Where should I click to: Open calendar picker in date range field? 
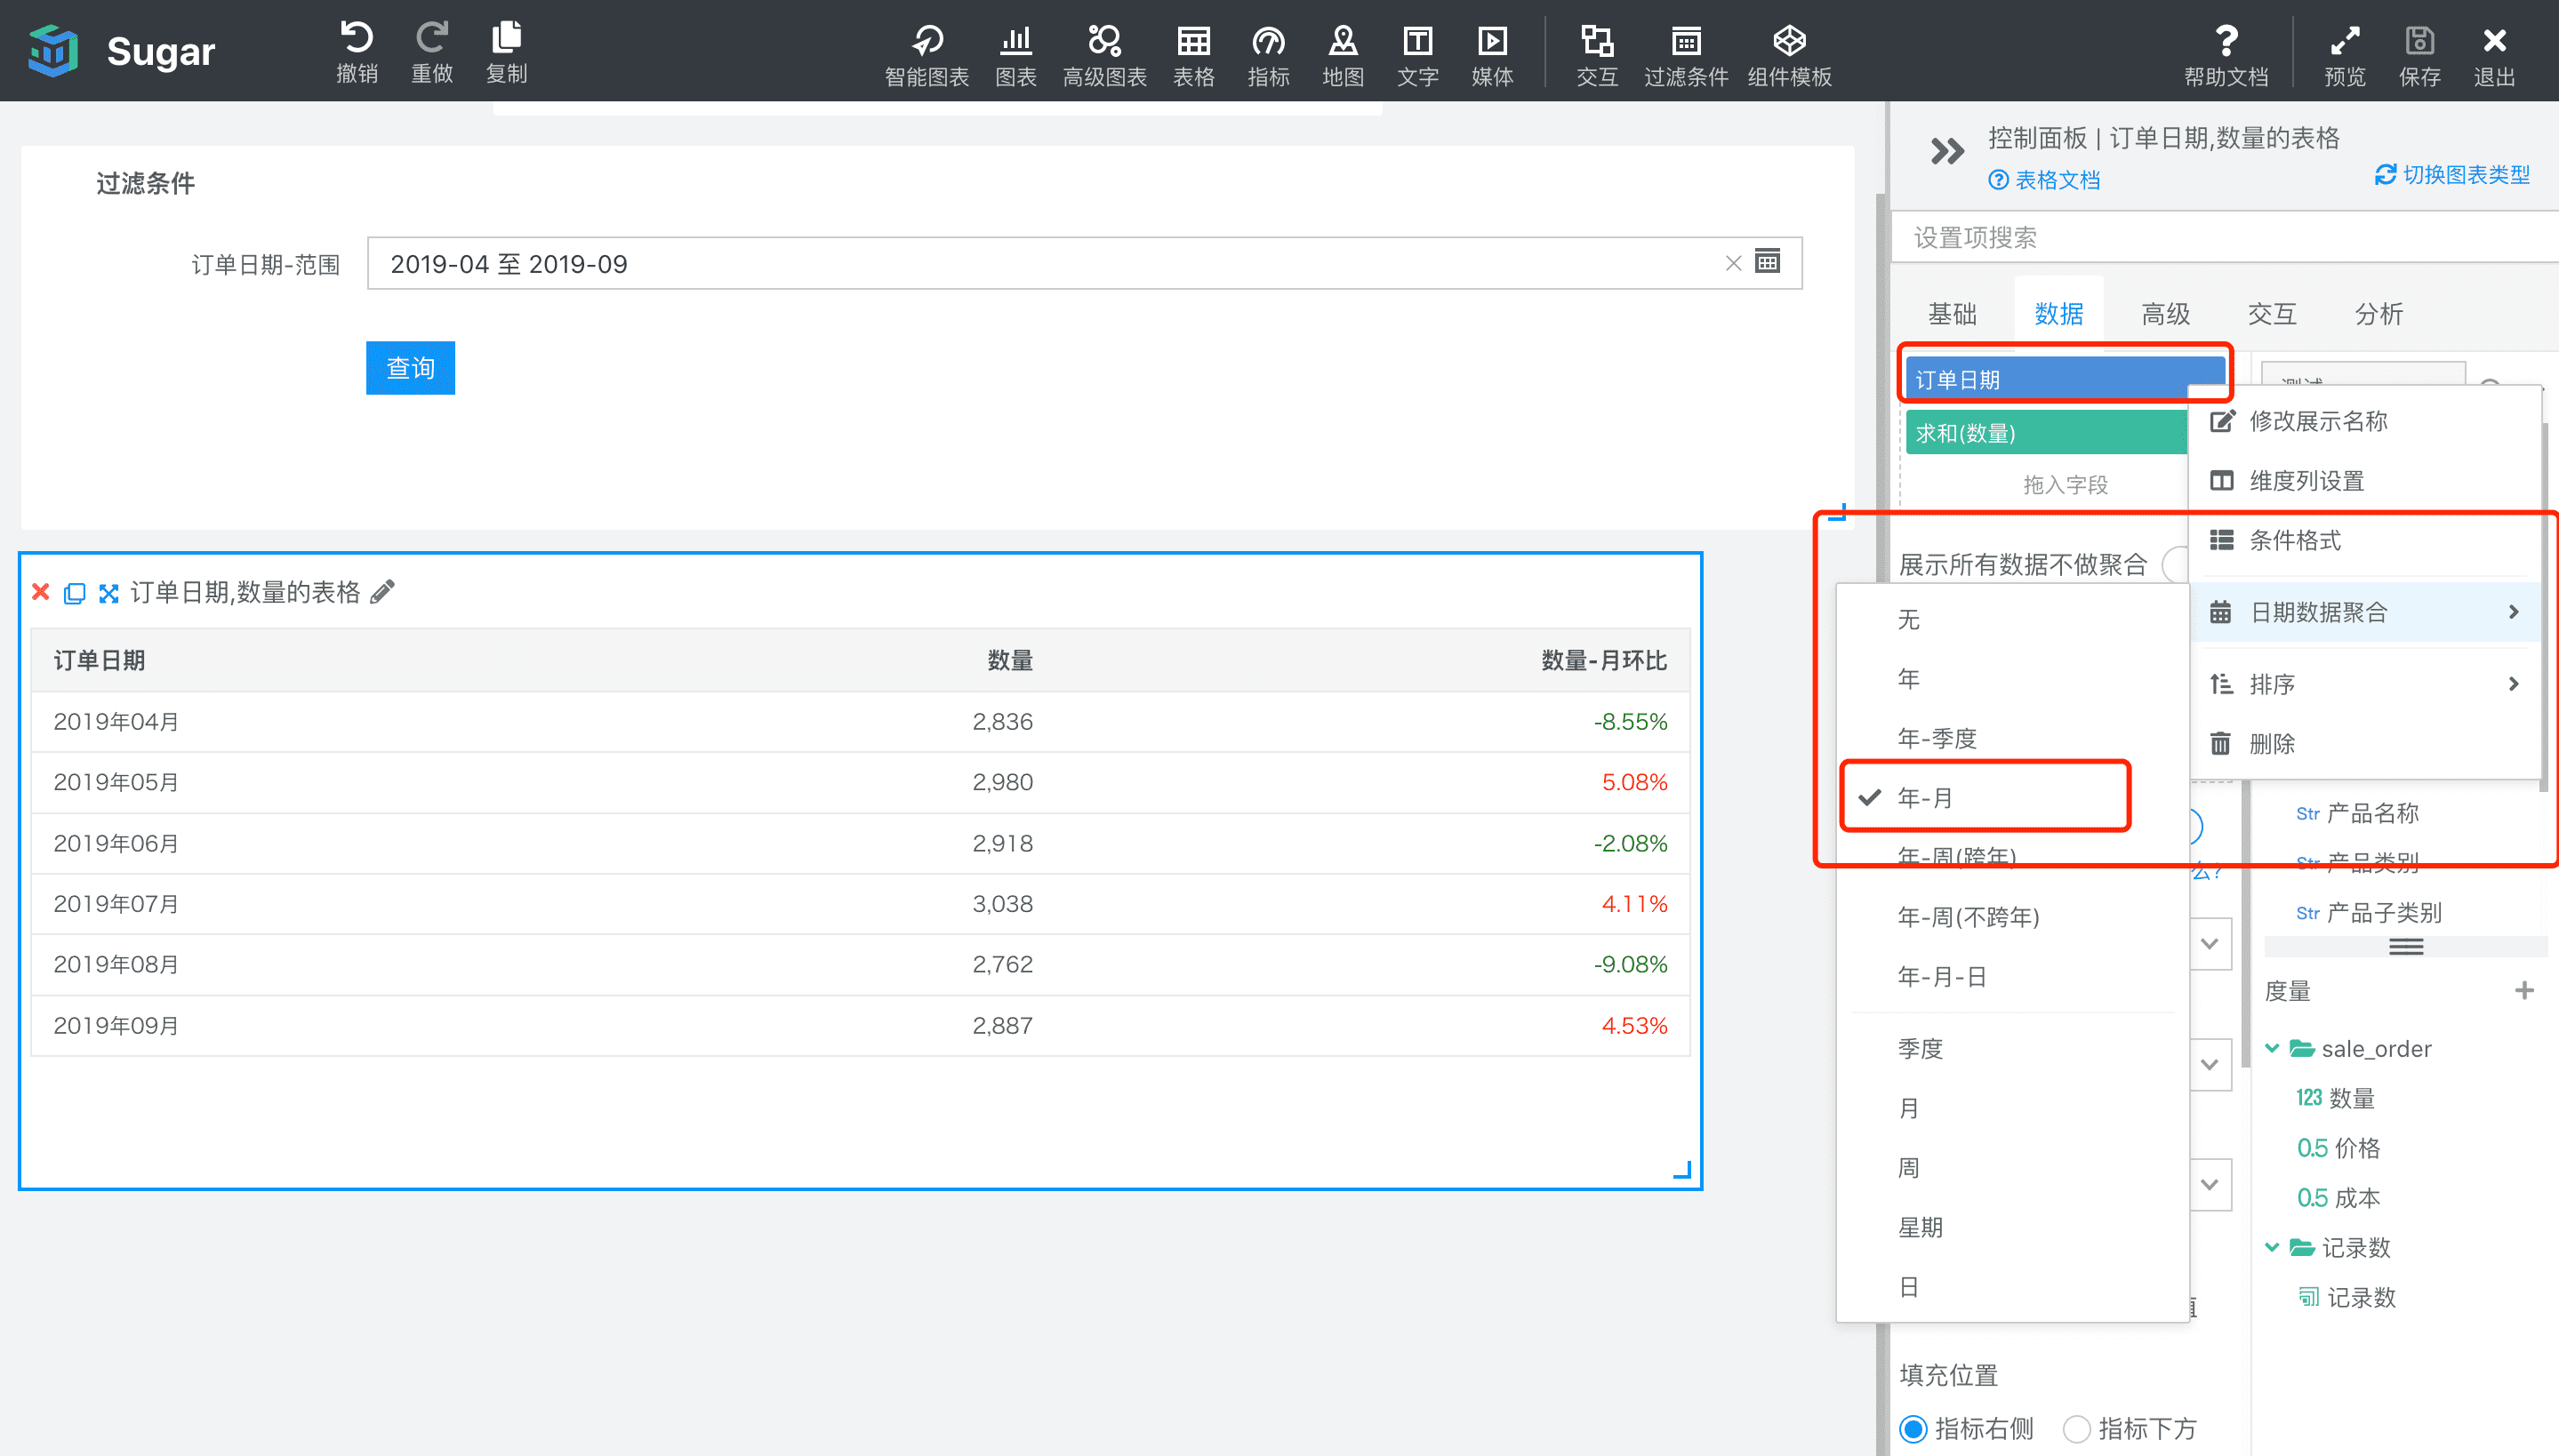coord(1767,262)
